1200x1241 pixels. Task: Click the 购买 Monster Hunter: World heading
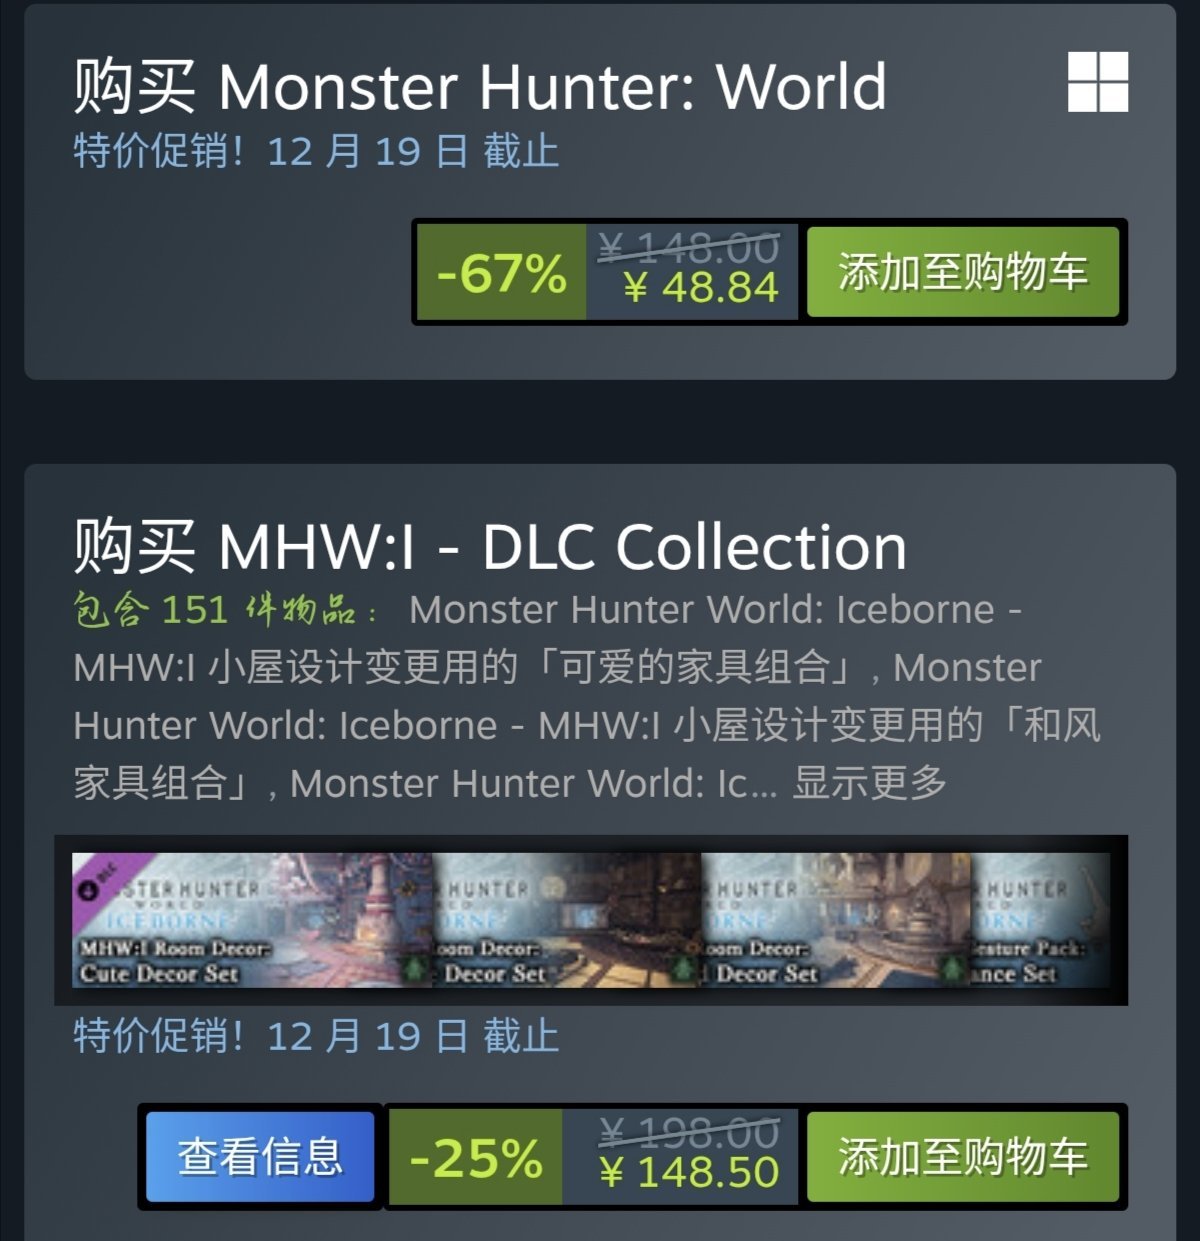[480, 86]
